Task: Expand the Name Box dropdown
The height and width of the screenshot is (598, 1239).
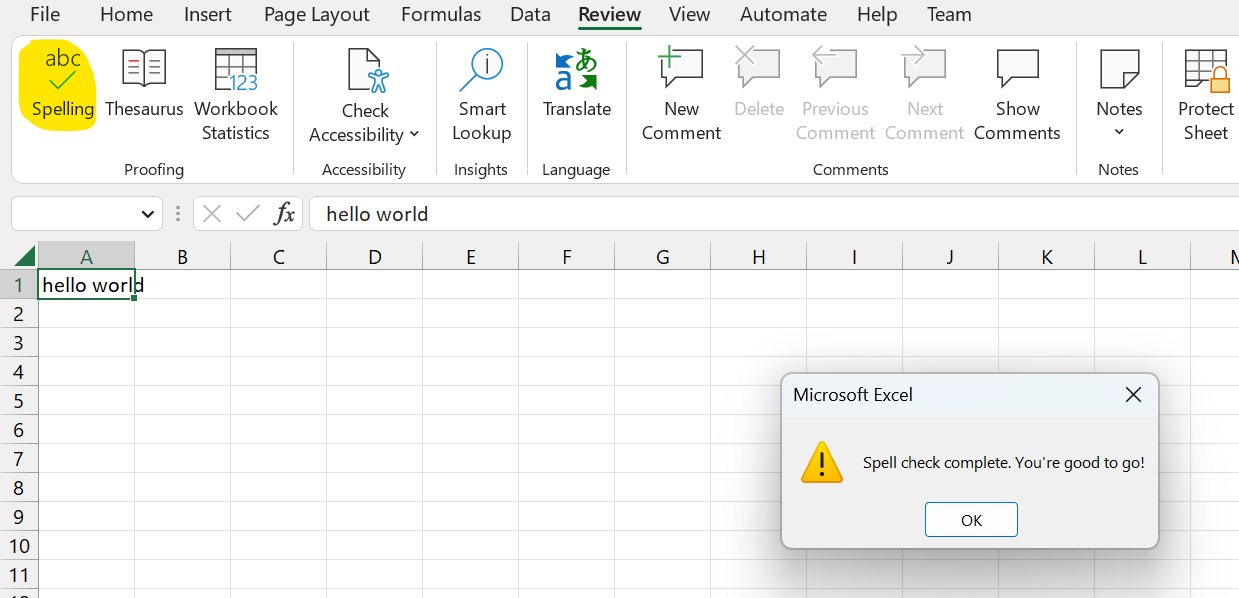Action: coord(148,214)
